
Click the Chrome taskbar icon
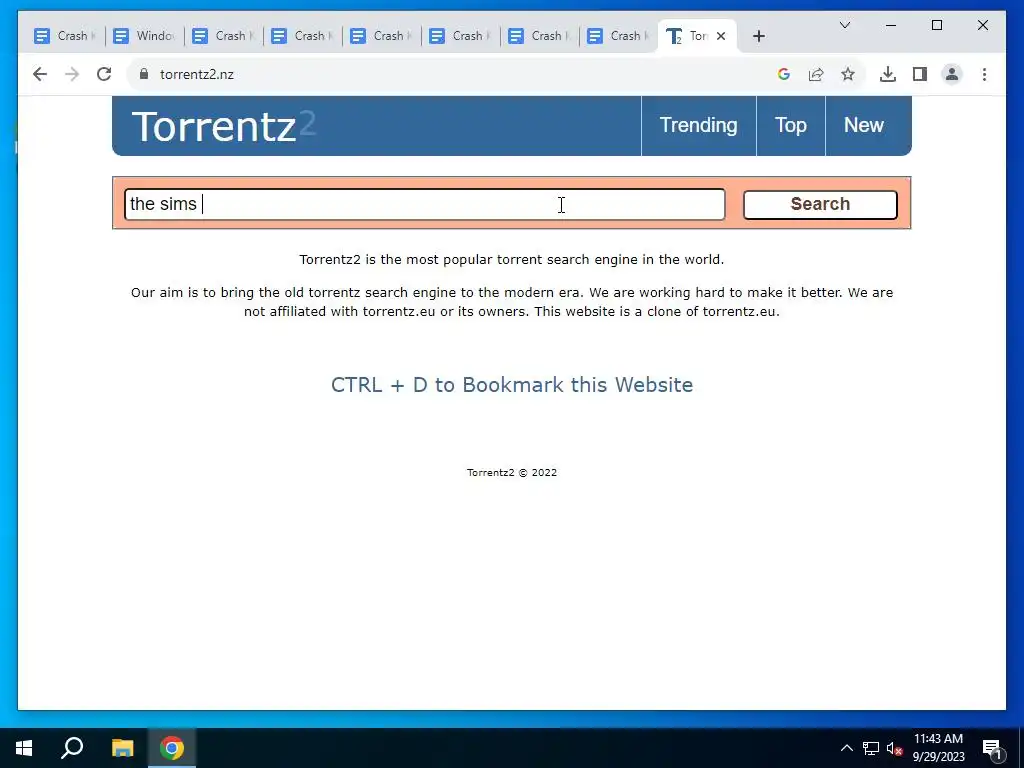[x=172, y=748]
